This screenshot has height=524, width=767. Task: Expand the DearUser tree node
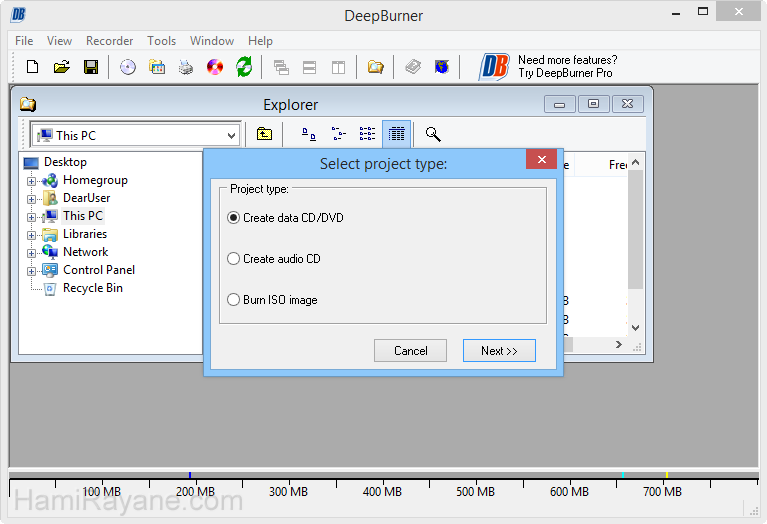pyautogui.click(x=31, y=199)
